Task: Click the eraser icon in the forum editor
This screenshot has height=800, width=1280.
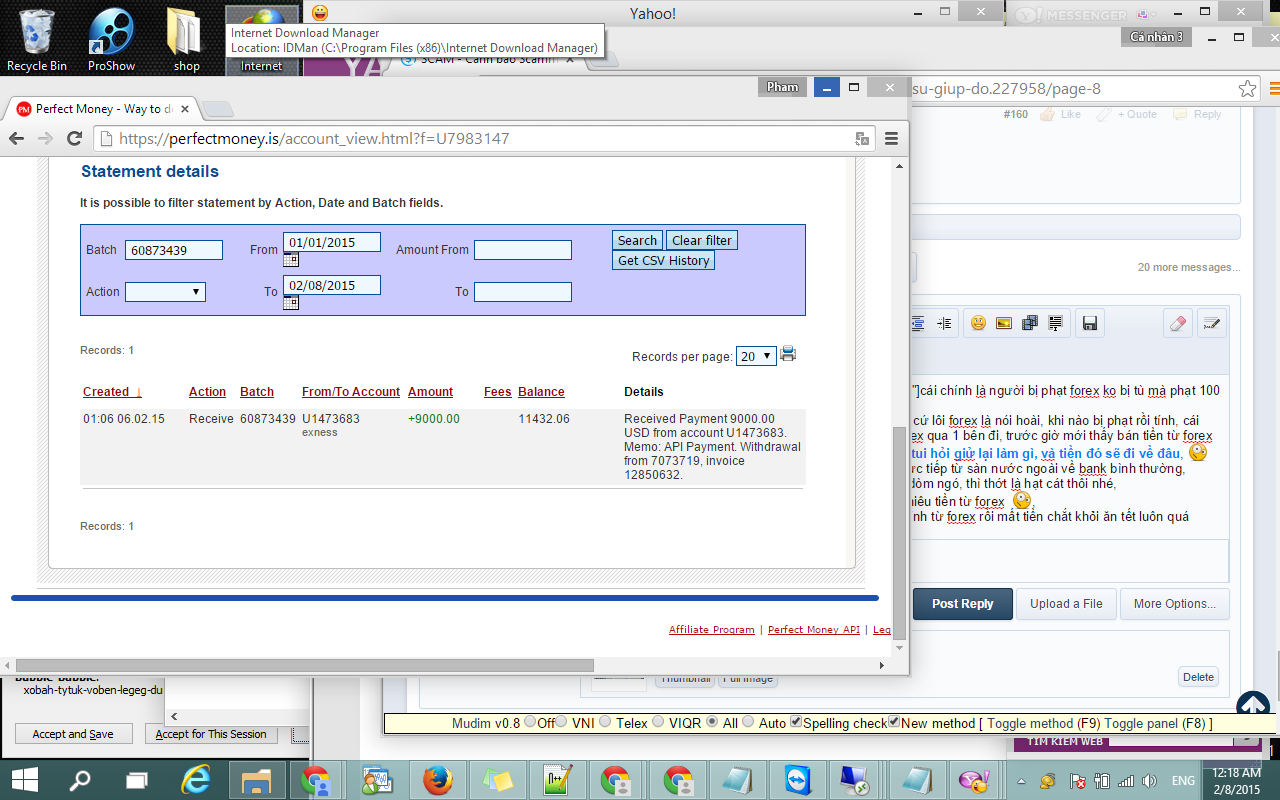Action: [x=1178, y=323]
